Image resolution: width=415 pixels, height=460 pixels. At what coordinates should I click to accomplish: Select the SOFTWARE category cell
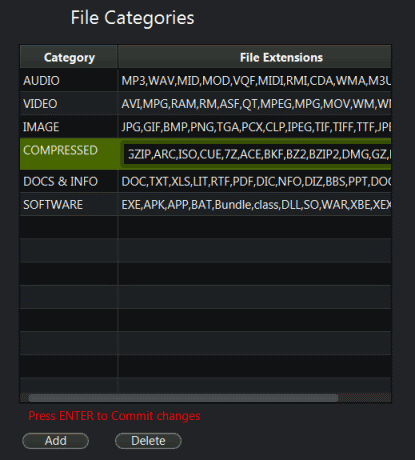69,204
